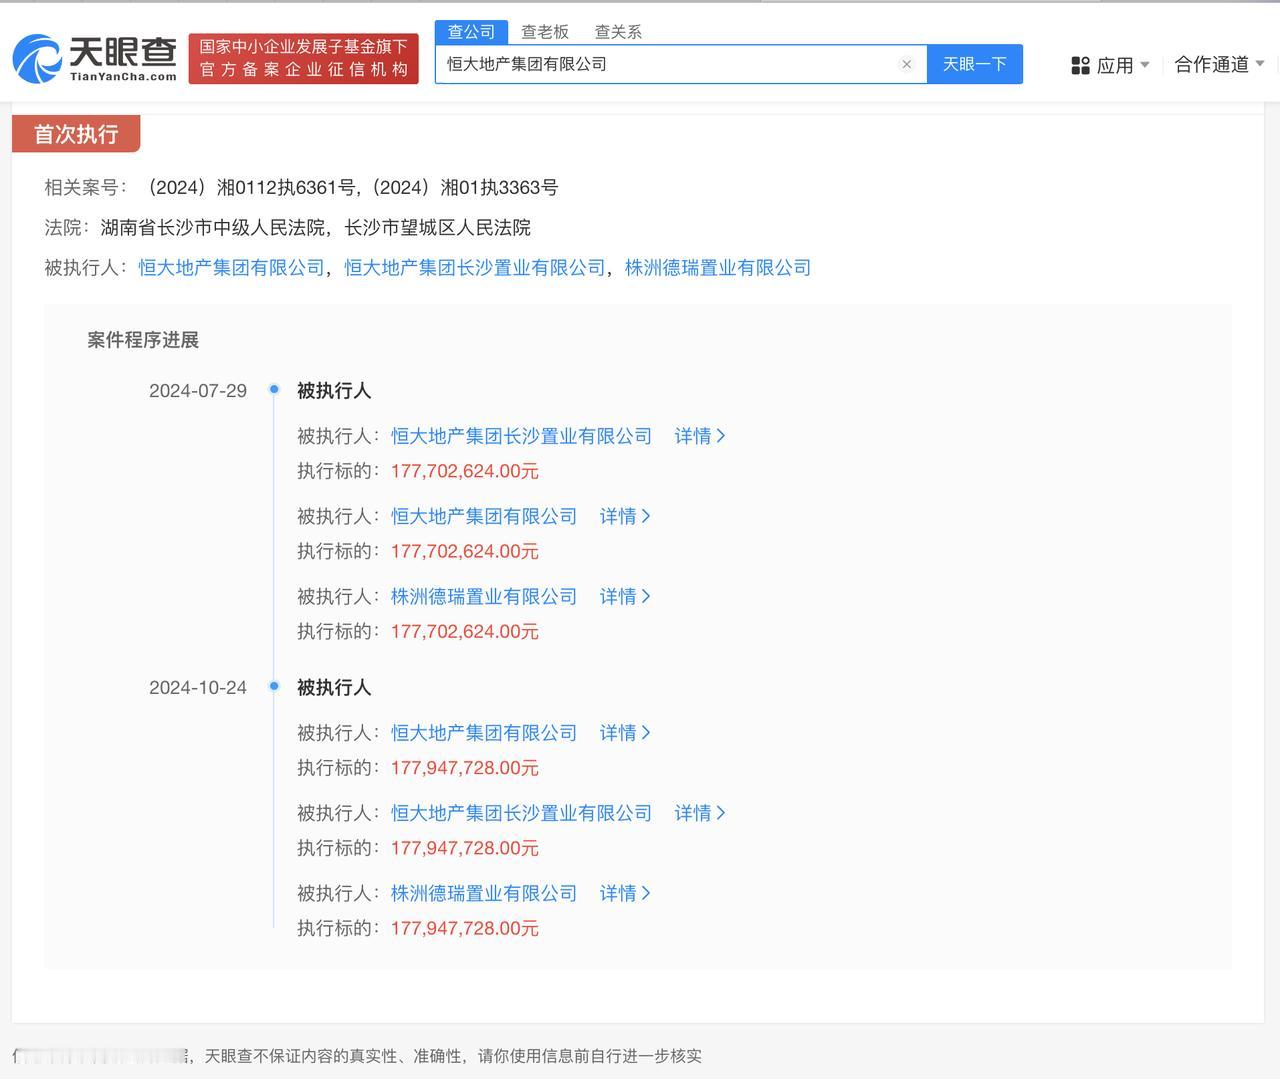Open 恒大地产集团长沙置业有限公司 link in header row
1280x1079 pixels.
pyautogui.click(x=475, y=268)
